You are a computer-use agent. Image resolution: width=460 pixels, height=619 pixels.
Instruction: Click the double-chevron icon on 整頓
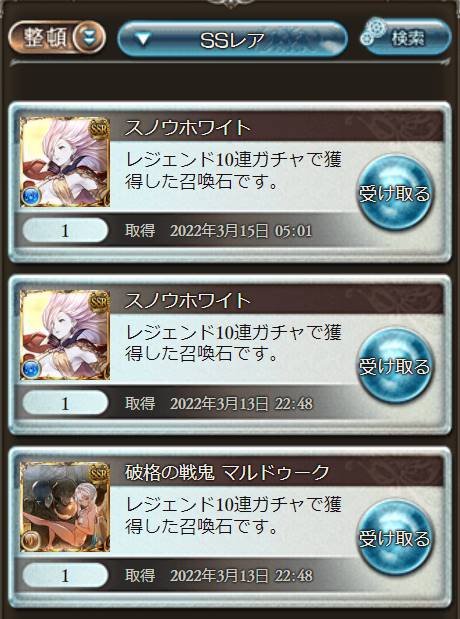88,38
